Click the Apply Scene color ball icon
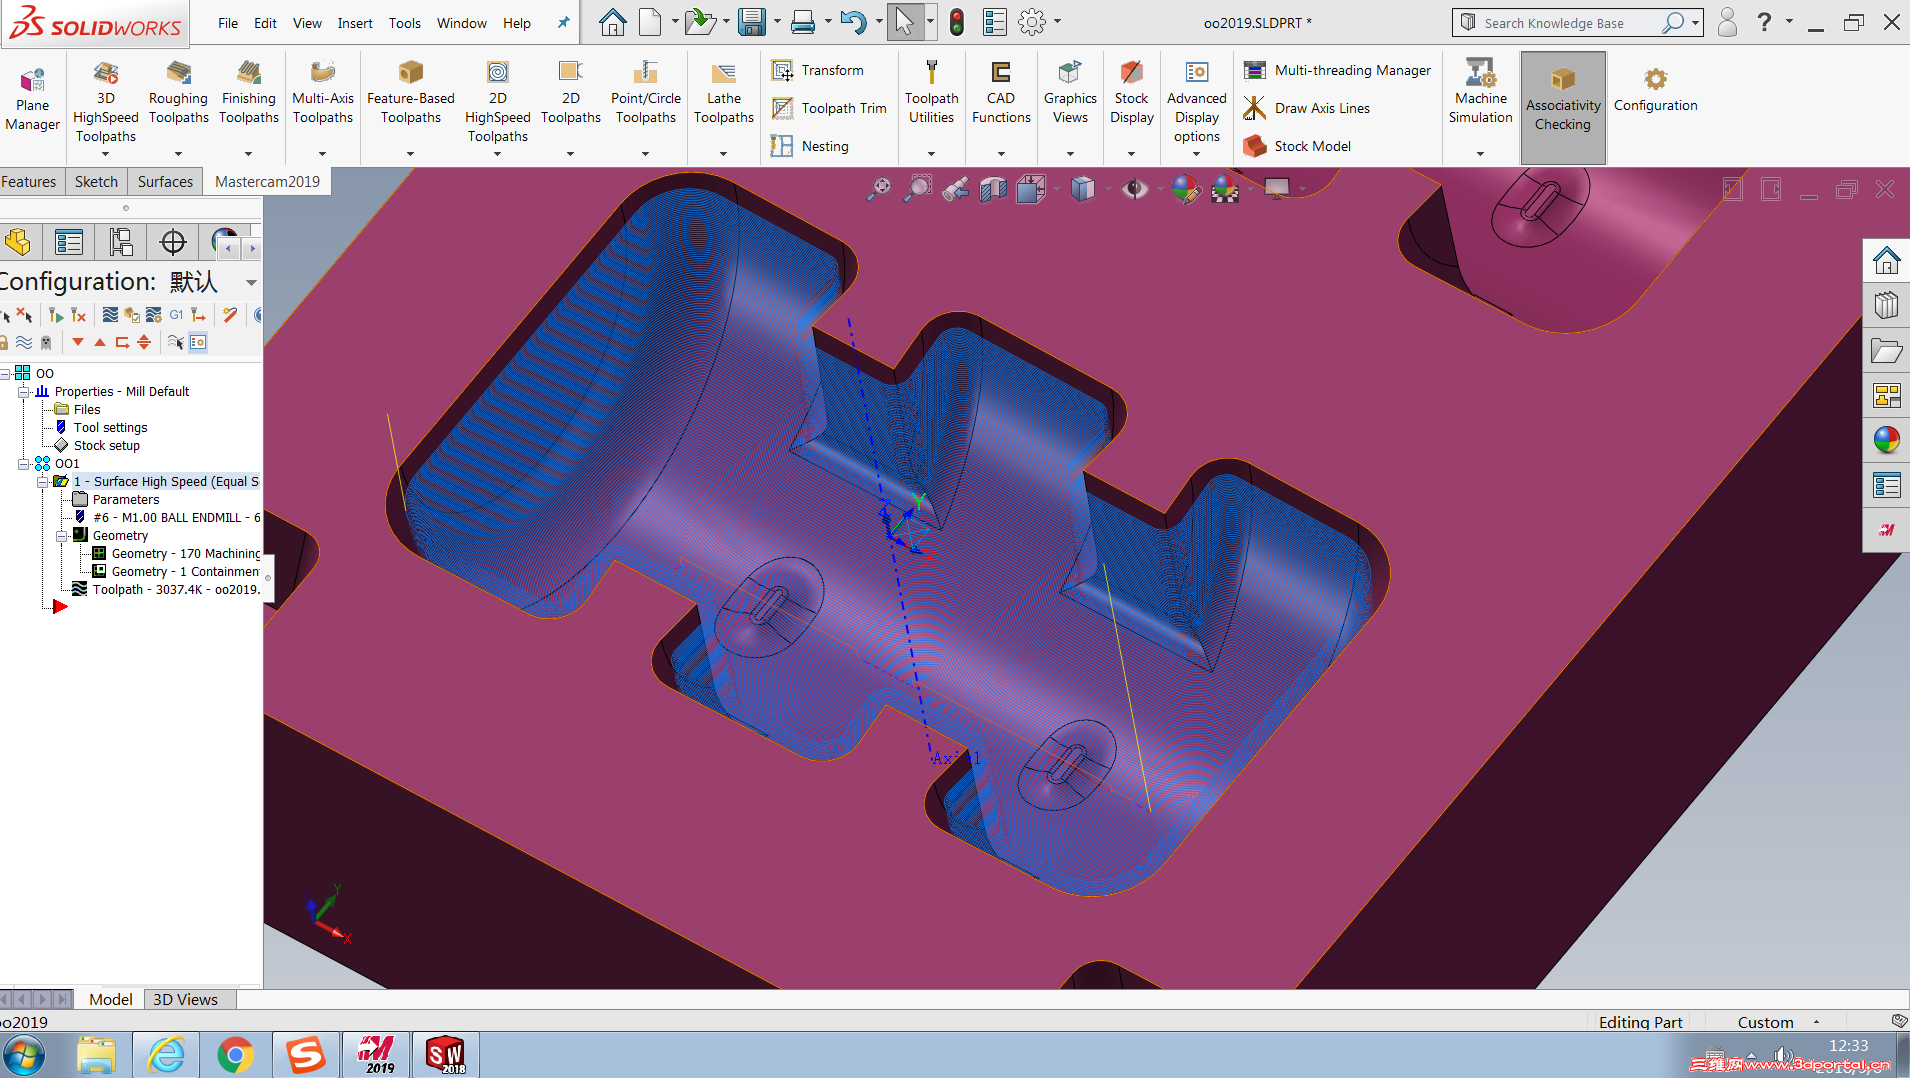 1224,188
